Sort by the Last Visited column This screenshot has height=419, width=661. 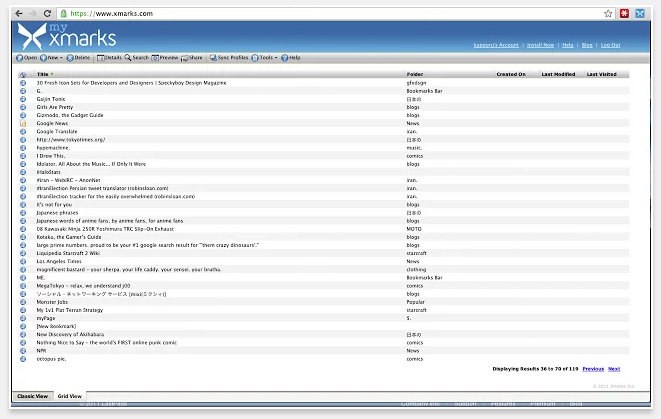pyautogui.click(x=602, y=74)
